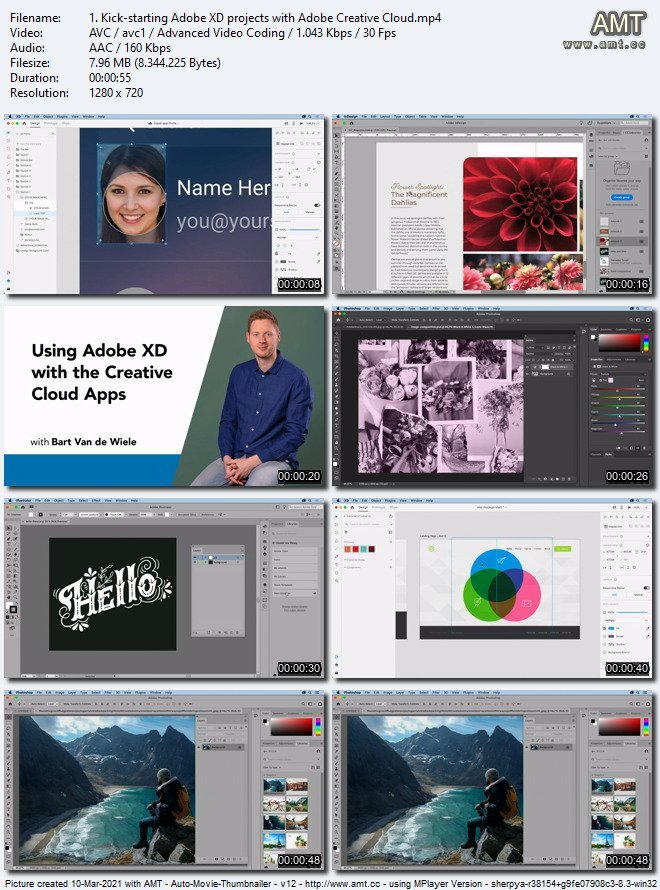Select the teal swatch in XD 00:00:40 frame

pos(363,549)
